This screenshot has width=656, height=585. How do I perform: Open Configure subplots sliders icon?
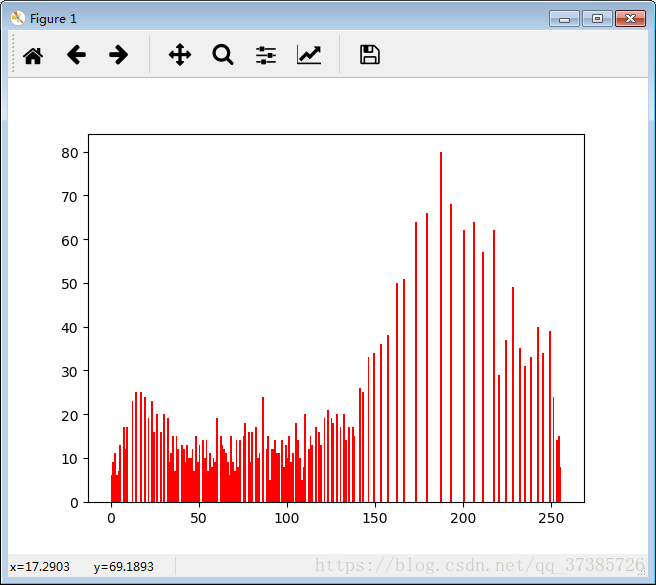coord(266,55)
